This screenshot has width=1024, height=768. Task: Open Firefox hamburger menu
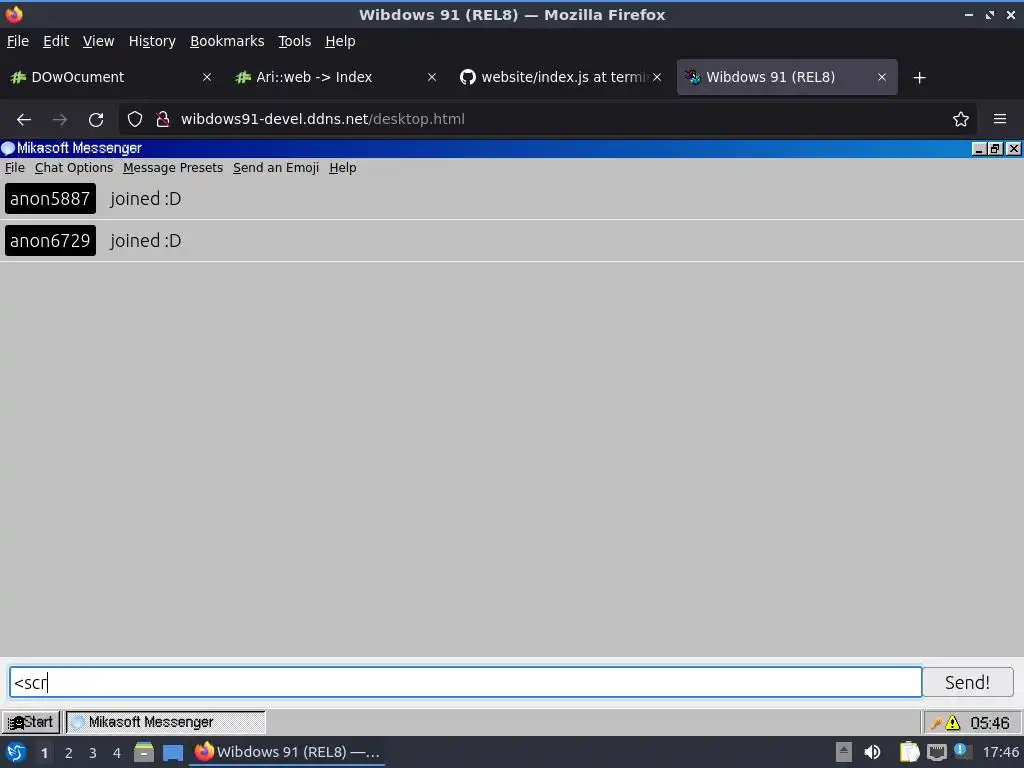click(999, 120)
